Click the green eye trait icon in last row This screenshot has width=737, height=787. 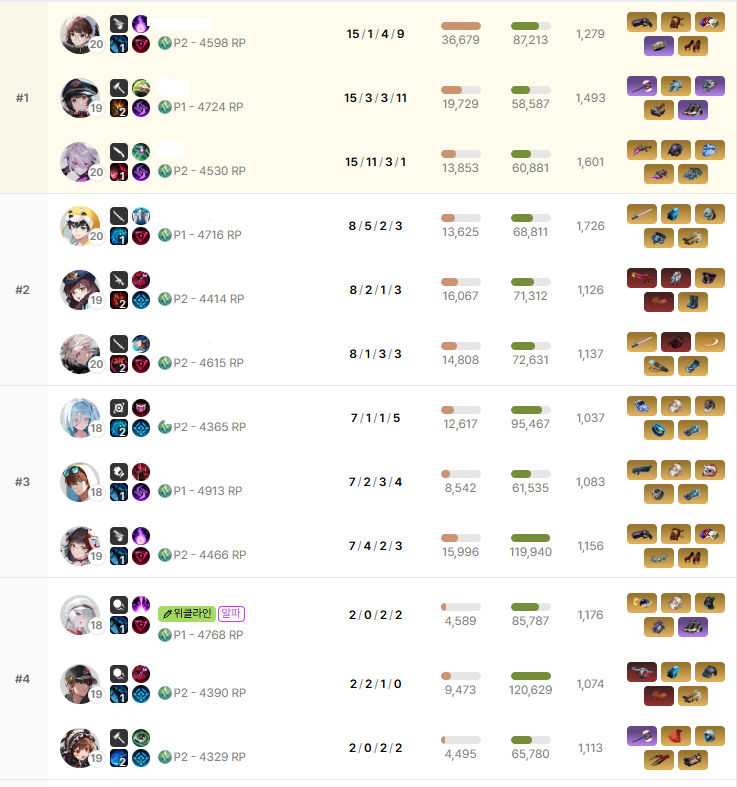pos(141,738)
